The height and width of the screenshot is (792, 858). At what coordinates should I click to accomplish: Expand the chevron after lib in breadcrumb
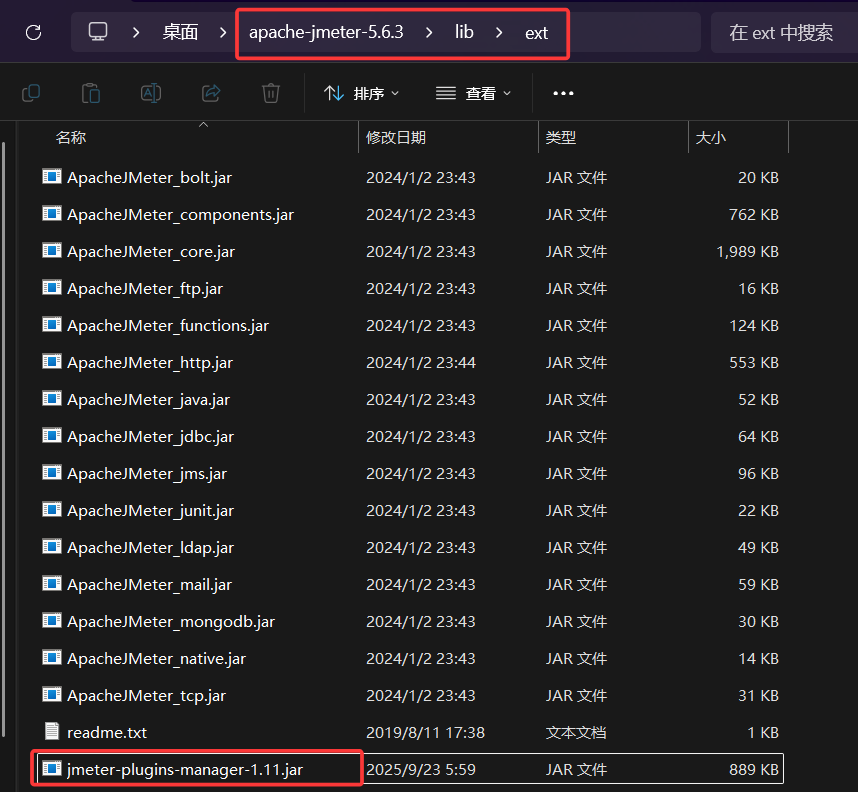(x=499, y=33)
